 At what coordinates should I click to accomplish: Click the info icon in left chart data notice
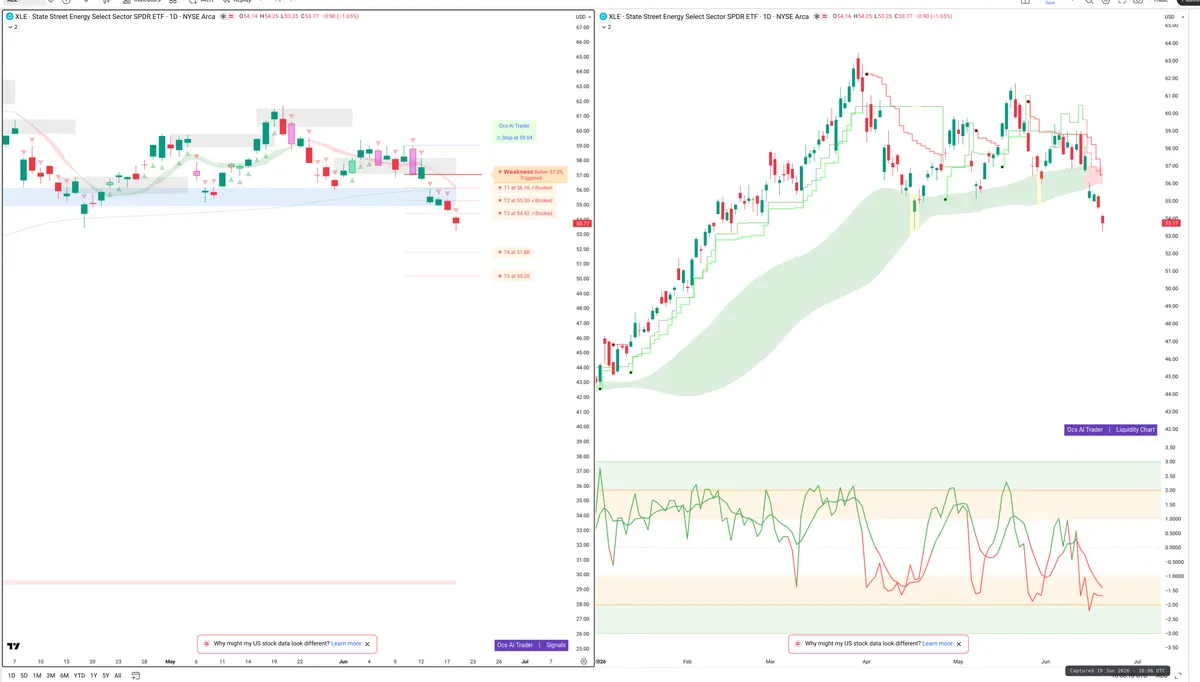[x=206, y=644]
